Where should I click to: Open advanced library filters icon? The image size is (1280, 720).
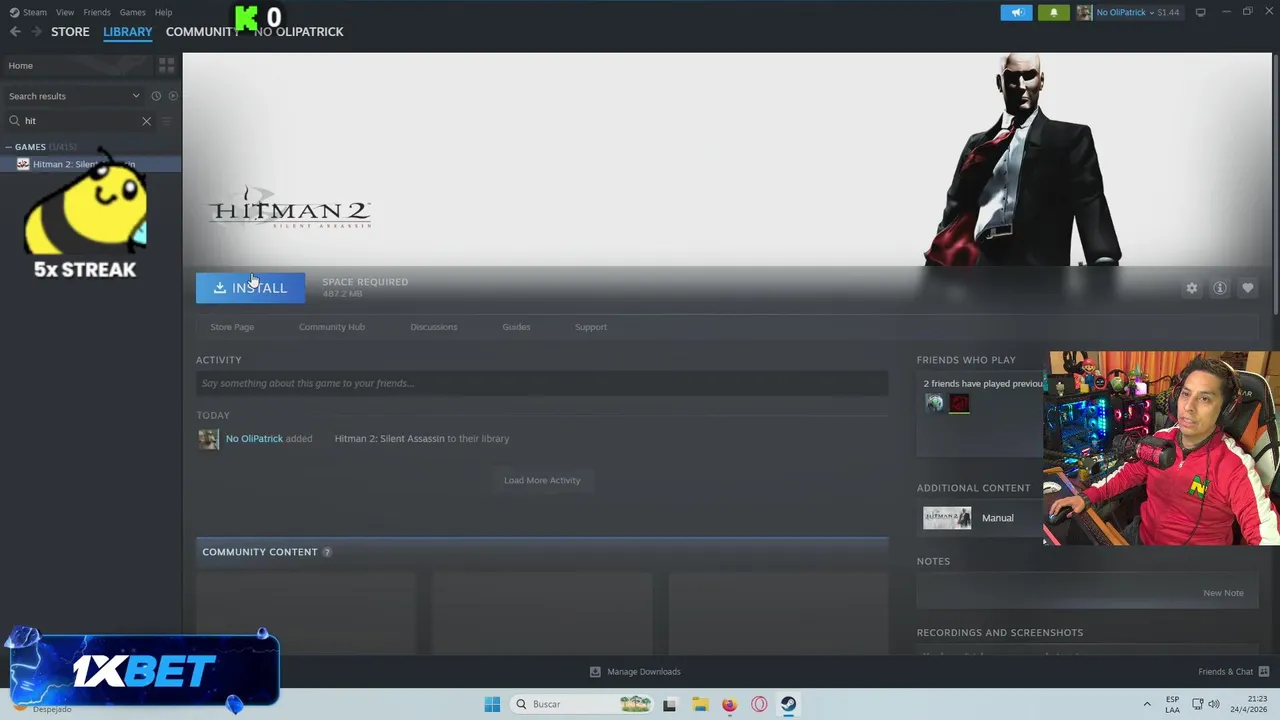point(166,121)
